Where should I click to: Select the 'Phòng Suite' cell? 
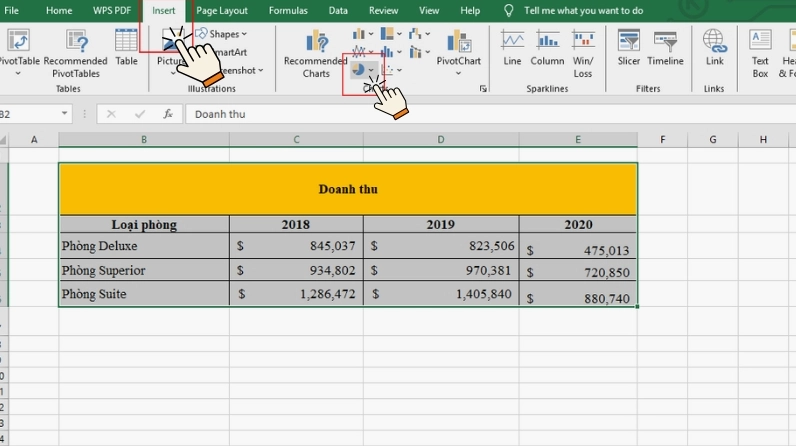(x=144, y=294)
